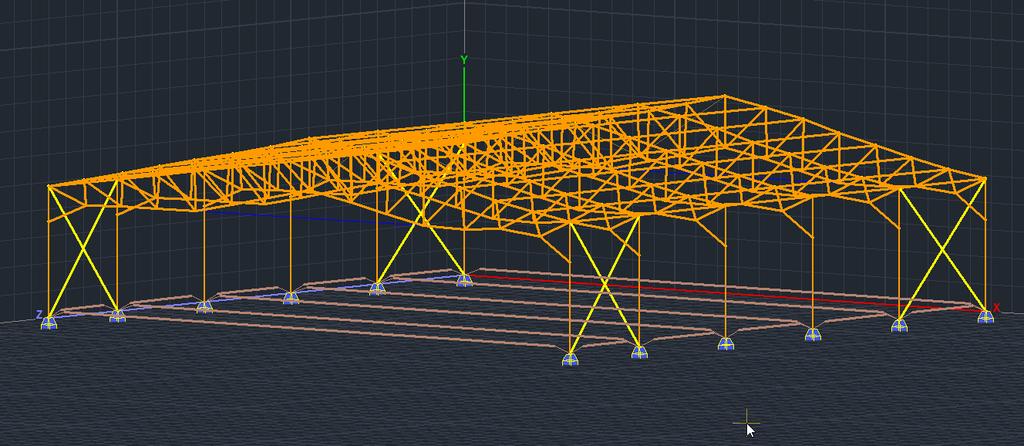Select the roof ridge apex node

click(x=723, y=97)
